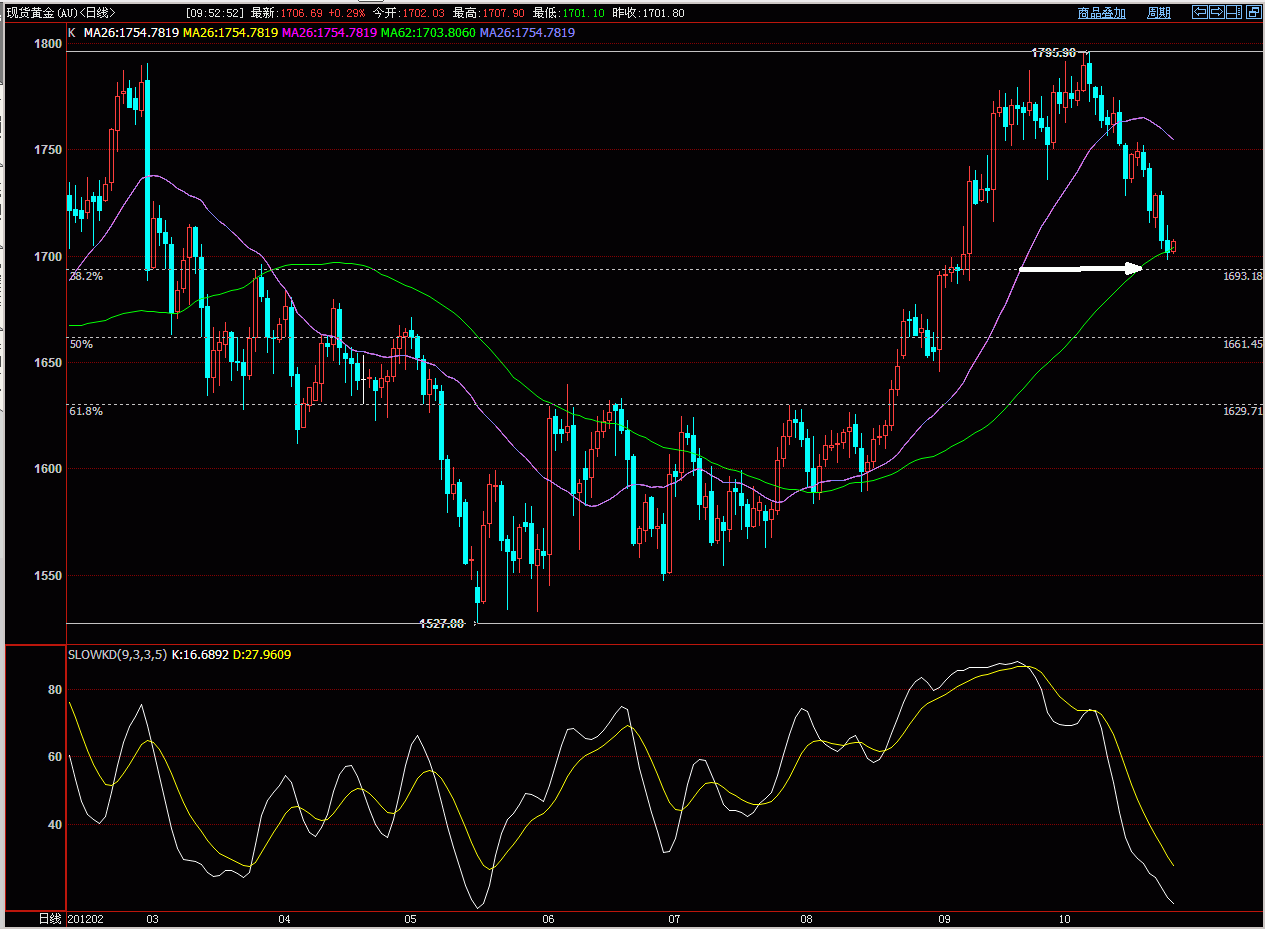
Task: Click the 最高:1707.90 high price
Action: pyautogui.click(x=488, y=13)
